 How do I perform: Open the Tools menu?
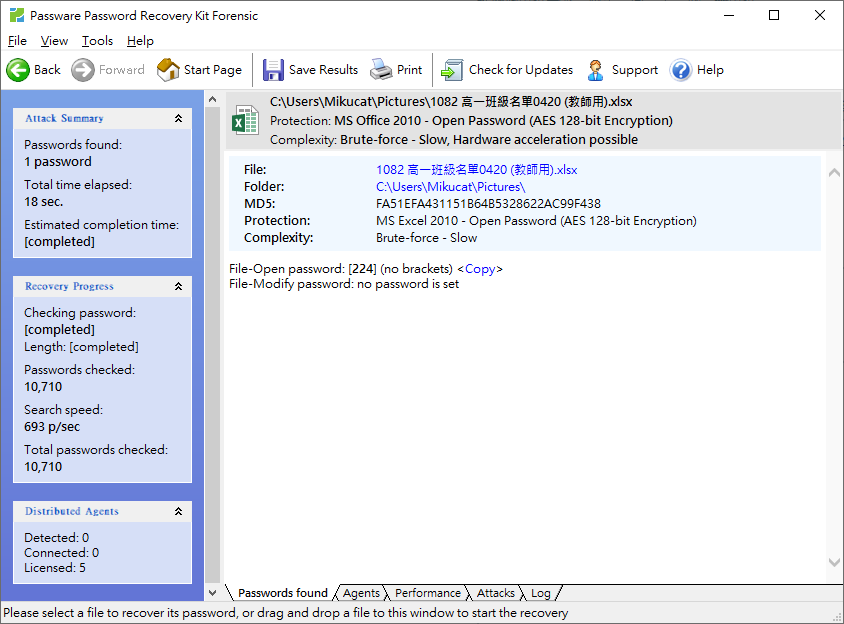tap(97, 41)
